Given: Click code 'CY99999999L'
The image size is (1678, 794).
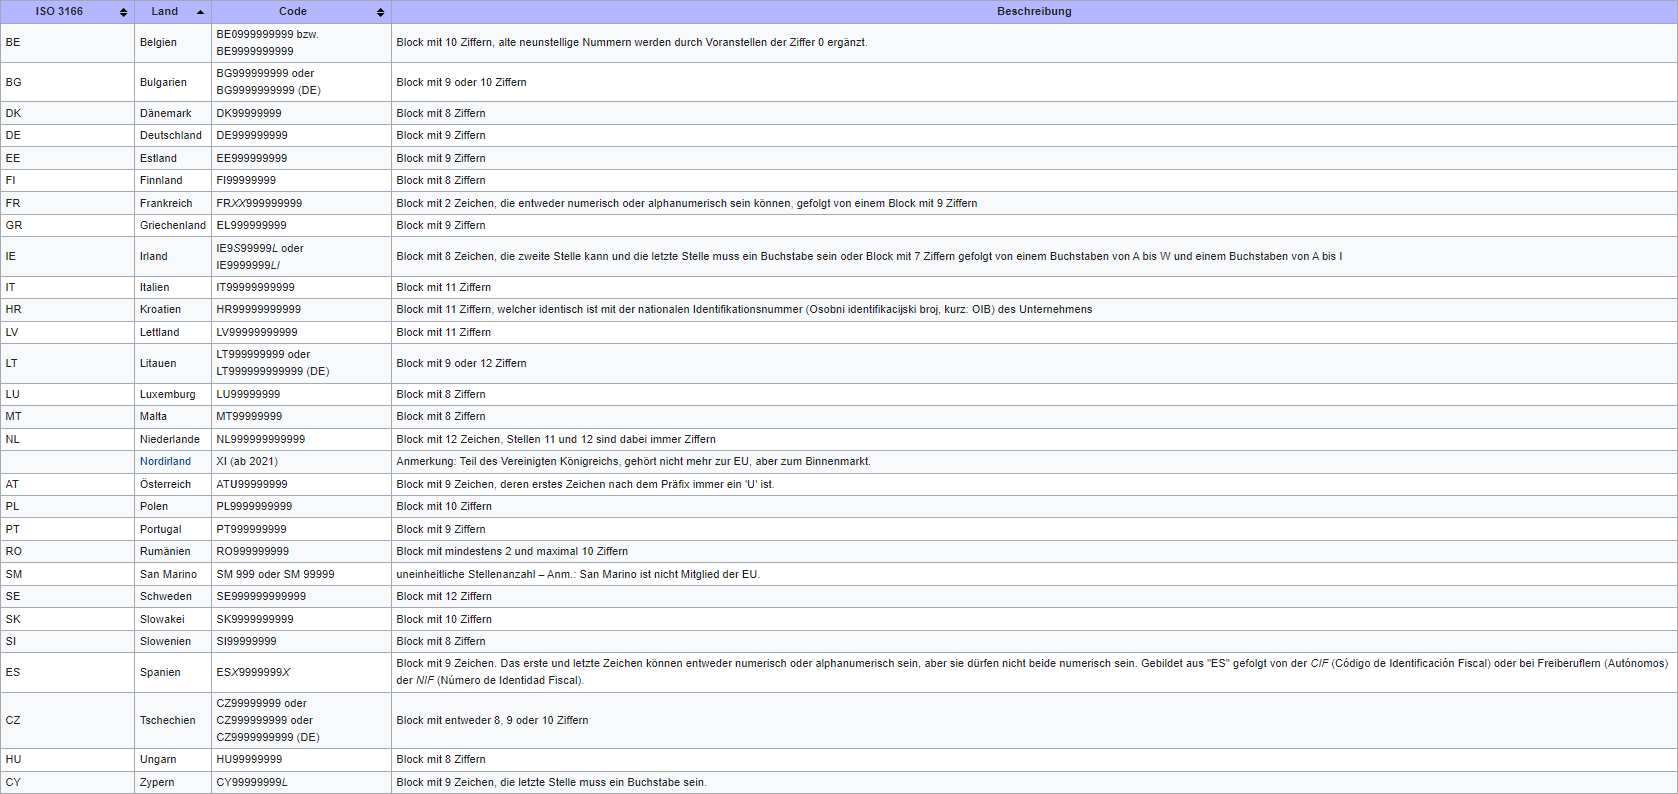Looking at the screenshot, I should point(252,782).
